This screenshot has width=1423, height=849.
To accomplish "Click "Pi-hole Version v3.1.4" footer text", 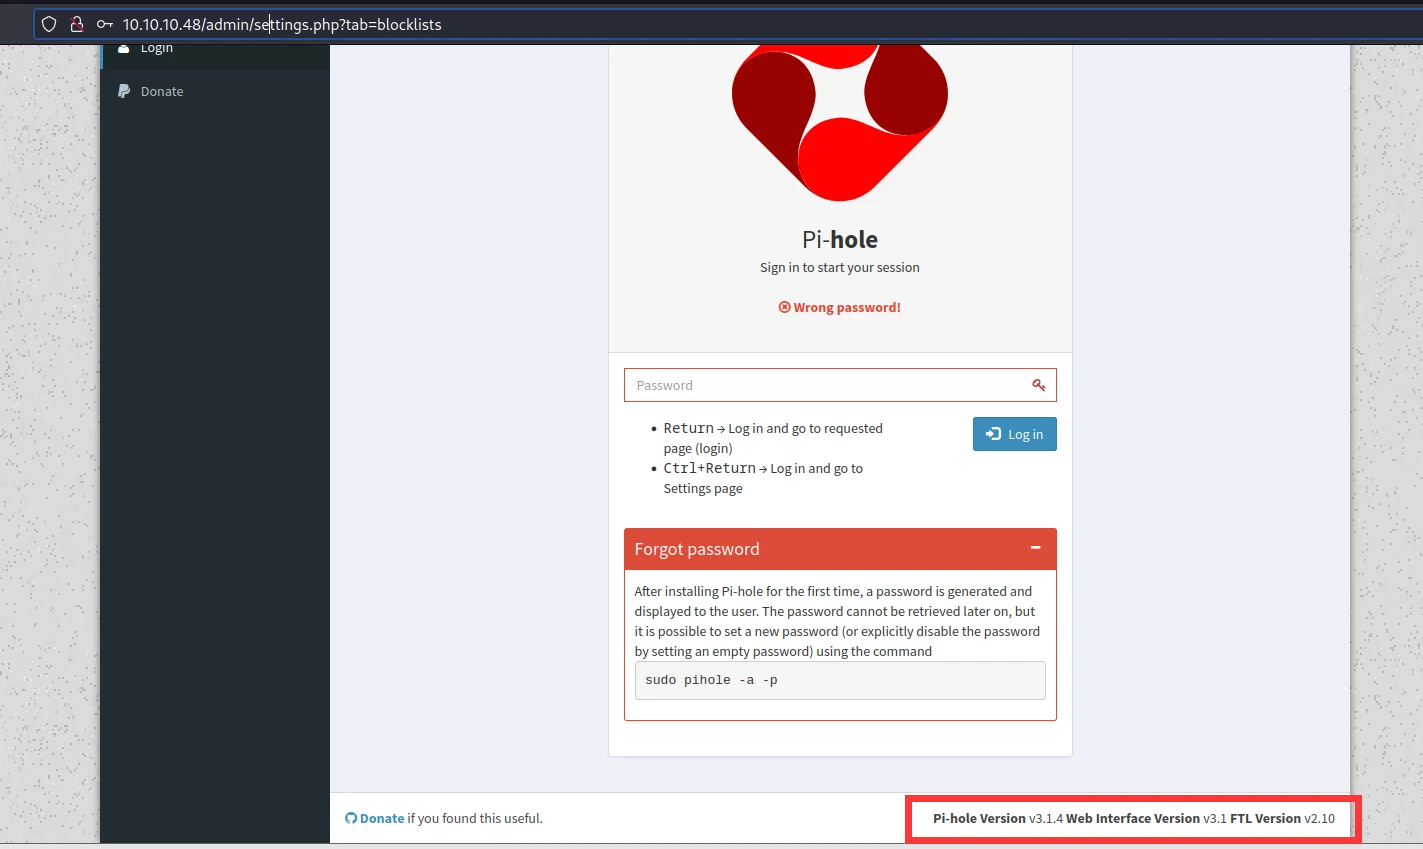I will pyautogui.click(x=998, y=818).
